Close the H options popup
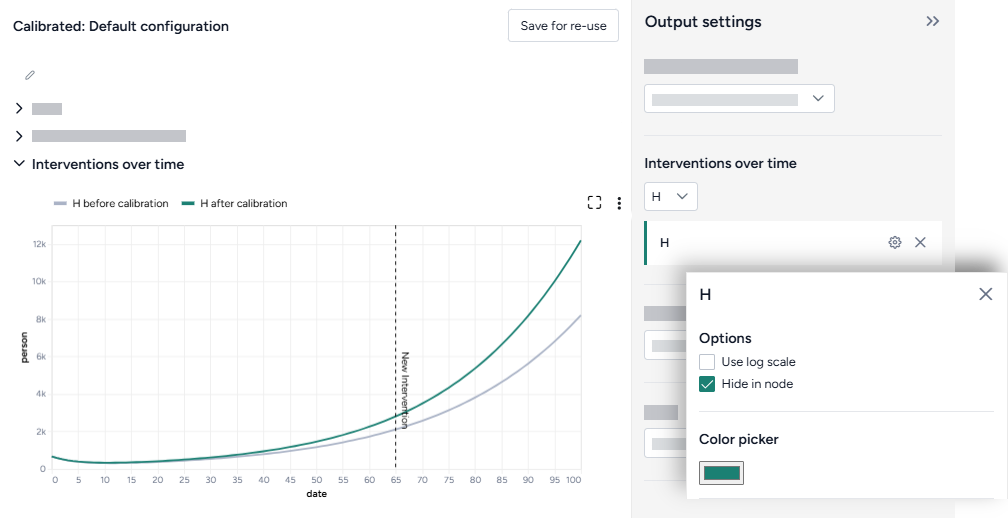The image size is (1008, 518). coord(985,294)
